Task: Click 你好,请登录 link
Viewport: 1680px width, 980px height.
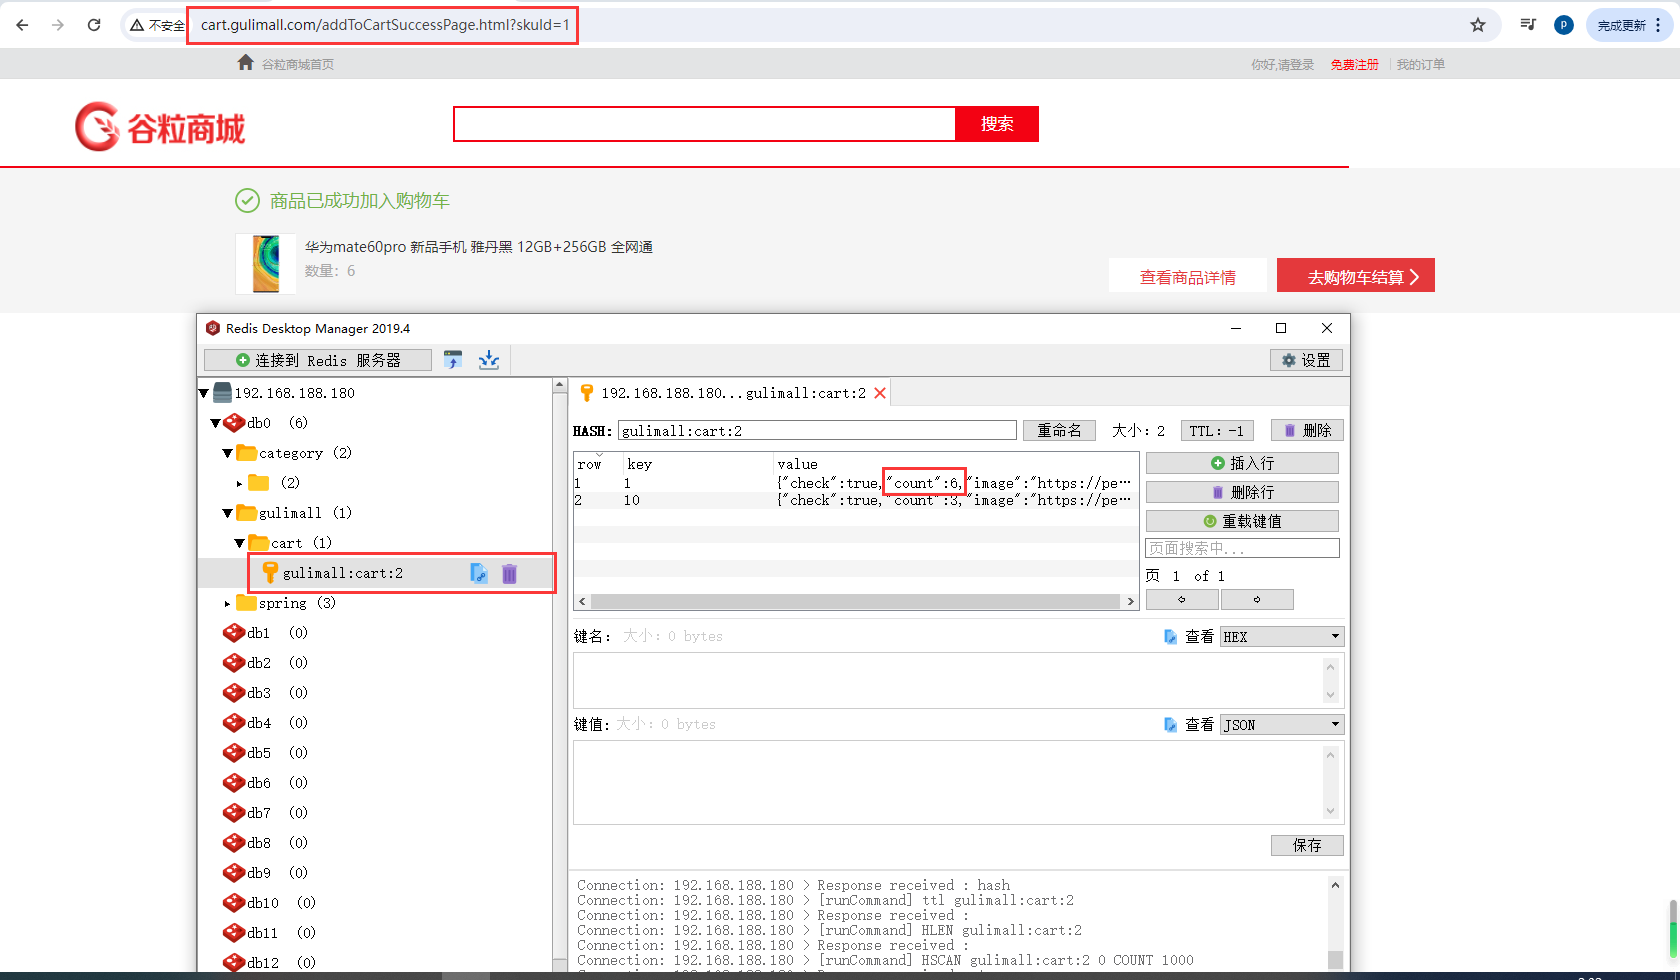Action: tap(1282, 64)
